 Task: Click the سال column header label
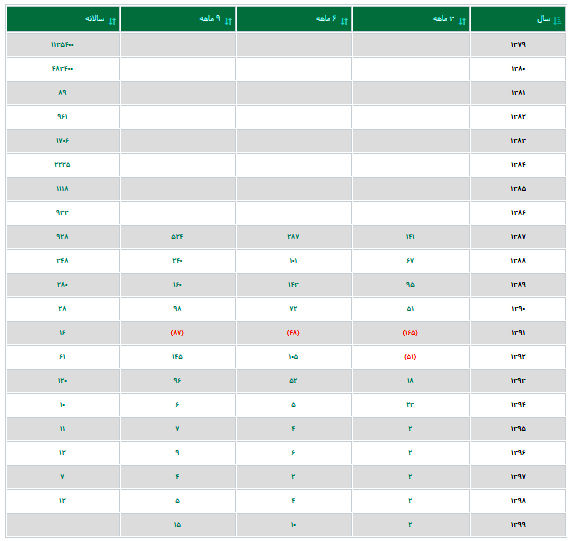pos(544,19)
